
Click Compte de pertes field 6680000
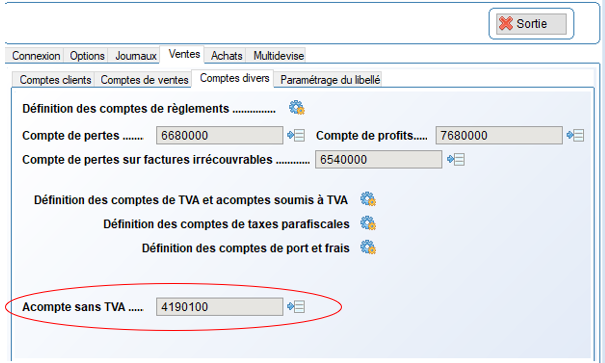219,135
